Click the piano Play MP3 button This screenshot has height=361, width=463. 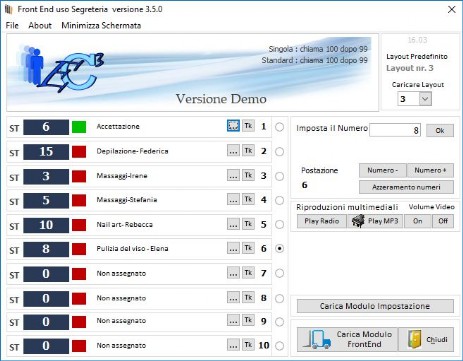tap(375, 221)
